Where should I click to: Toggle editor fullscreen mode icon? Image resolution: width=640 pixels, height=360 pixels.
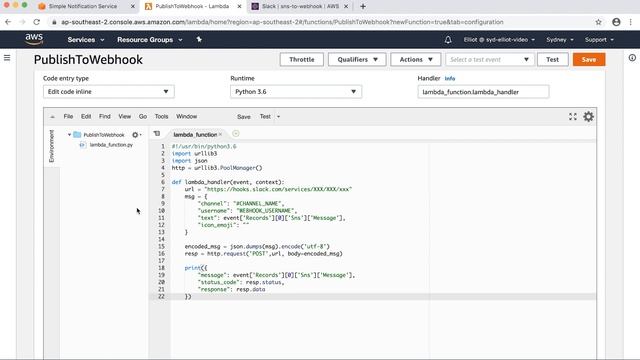coord(573,117)
